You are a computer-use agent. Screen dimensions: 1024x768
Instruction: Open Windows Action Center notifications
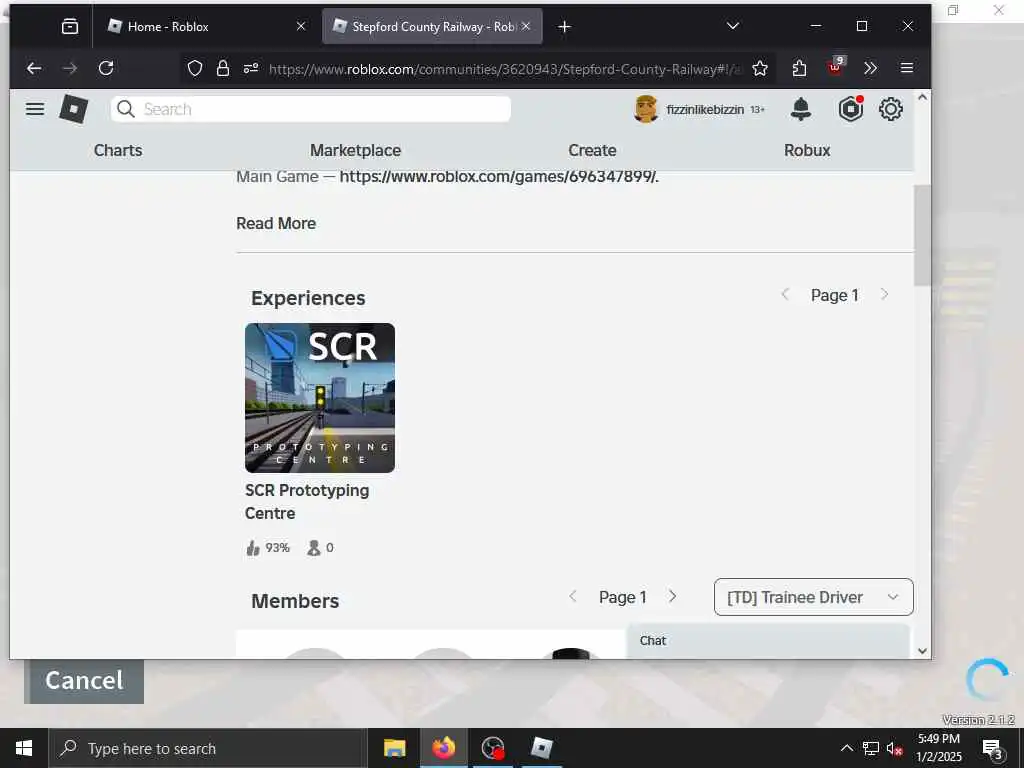[x=993, y=749]
